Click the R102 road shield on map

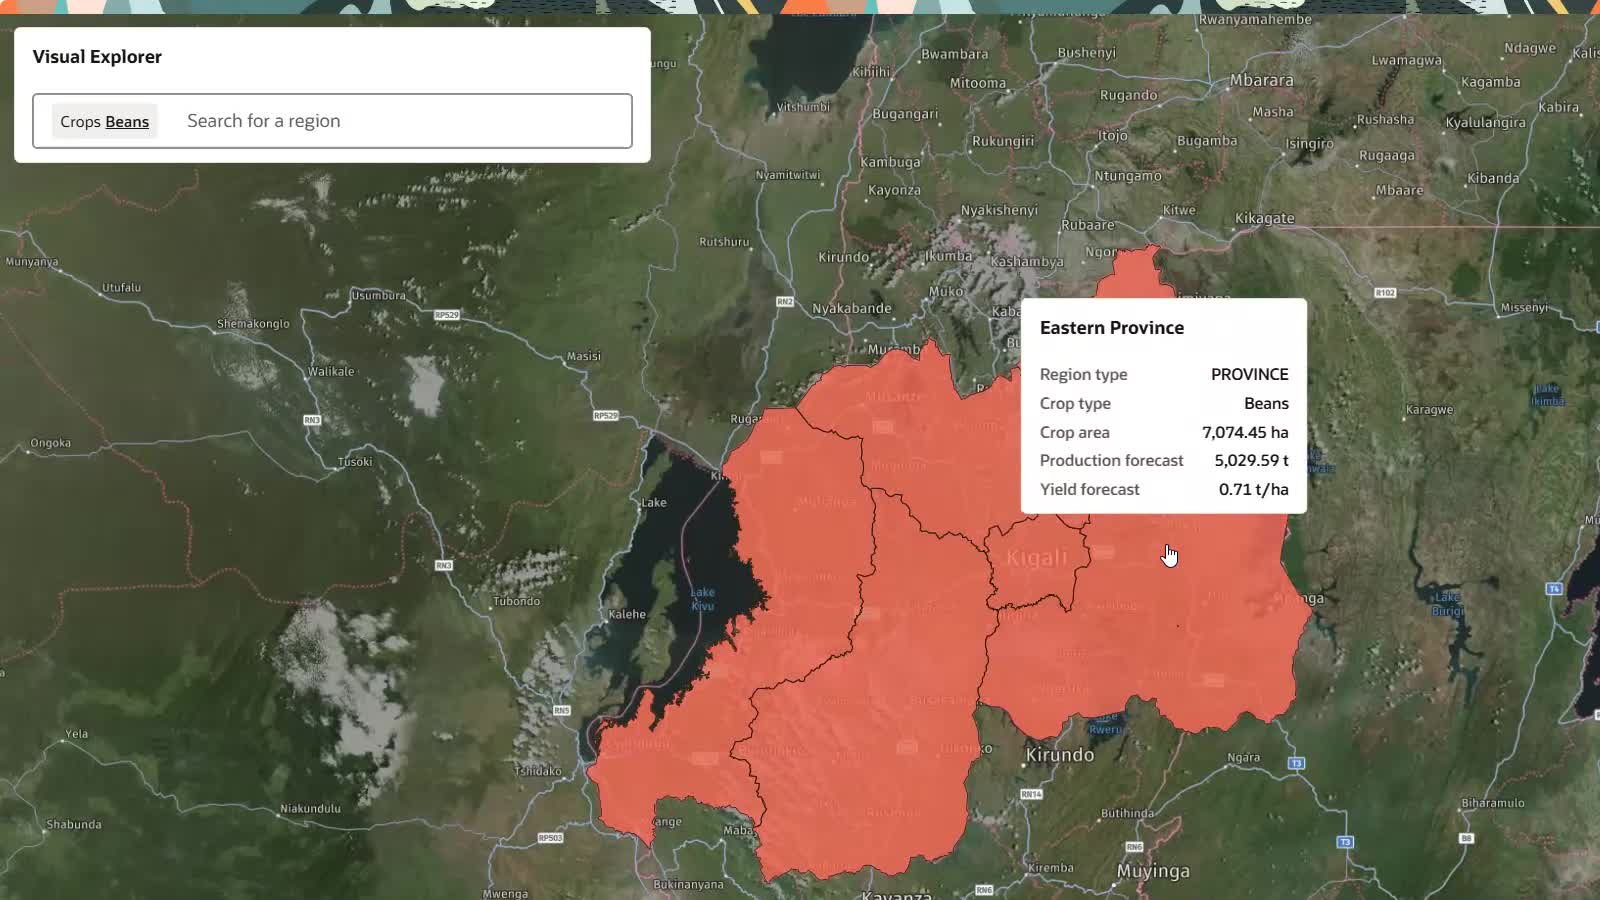tap(1385, 293)
